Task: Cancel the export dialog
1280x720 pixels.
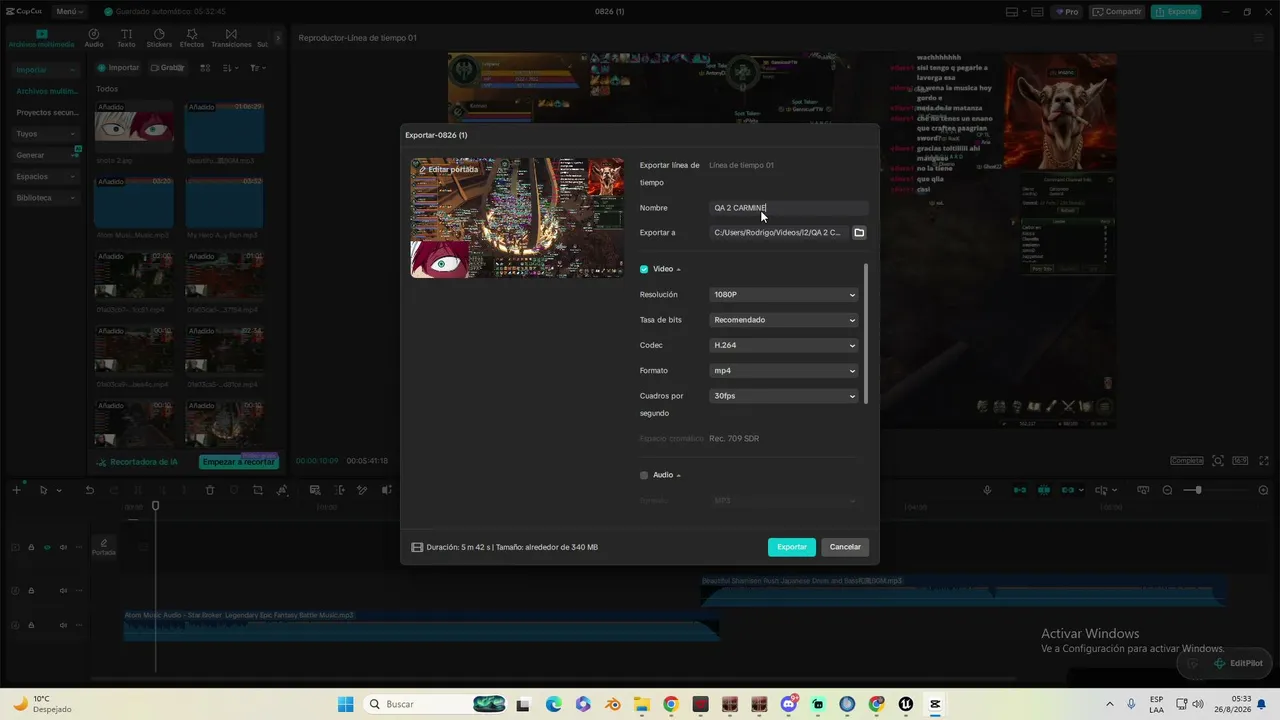Action: tap(845, 547)
